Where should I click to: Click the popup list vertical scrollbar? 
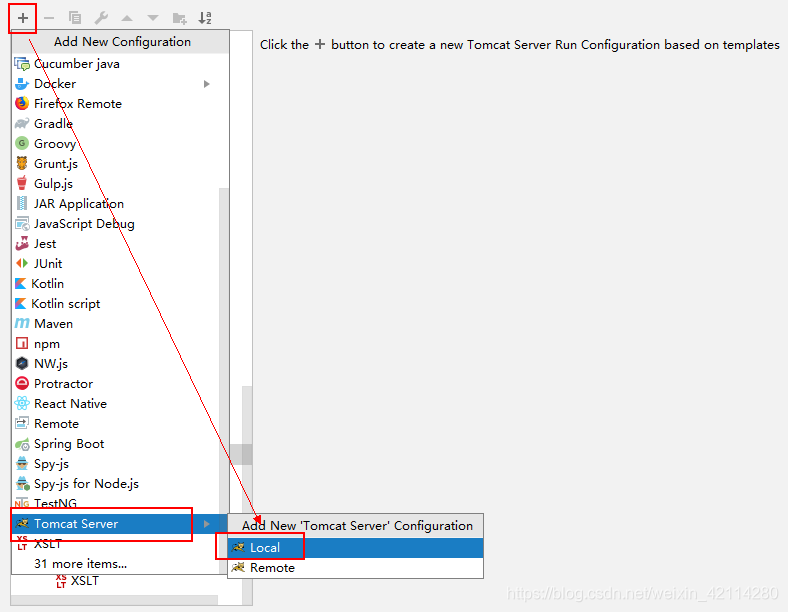224,380
